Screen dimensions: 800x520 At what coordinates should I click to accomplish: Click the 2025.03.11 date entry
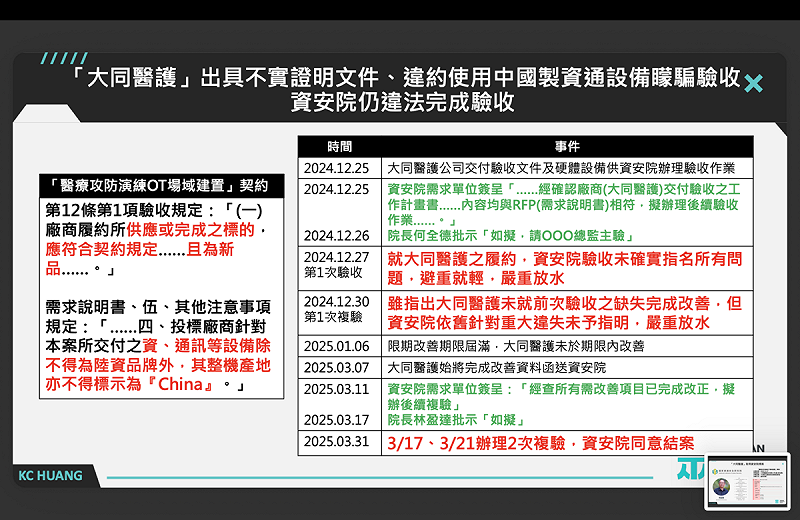[336, 389]
